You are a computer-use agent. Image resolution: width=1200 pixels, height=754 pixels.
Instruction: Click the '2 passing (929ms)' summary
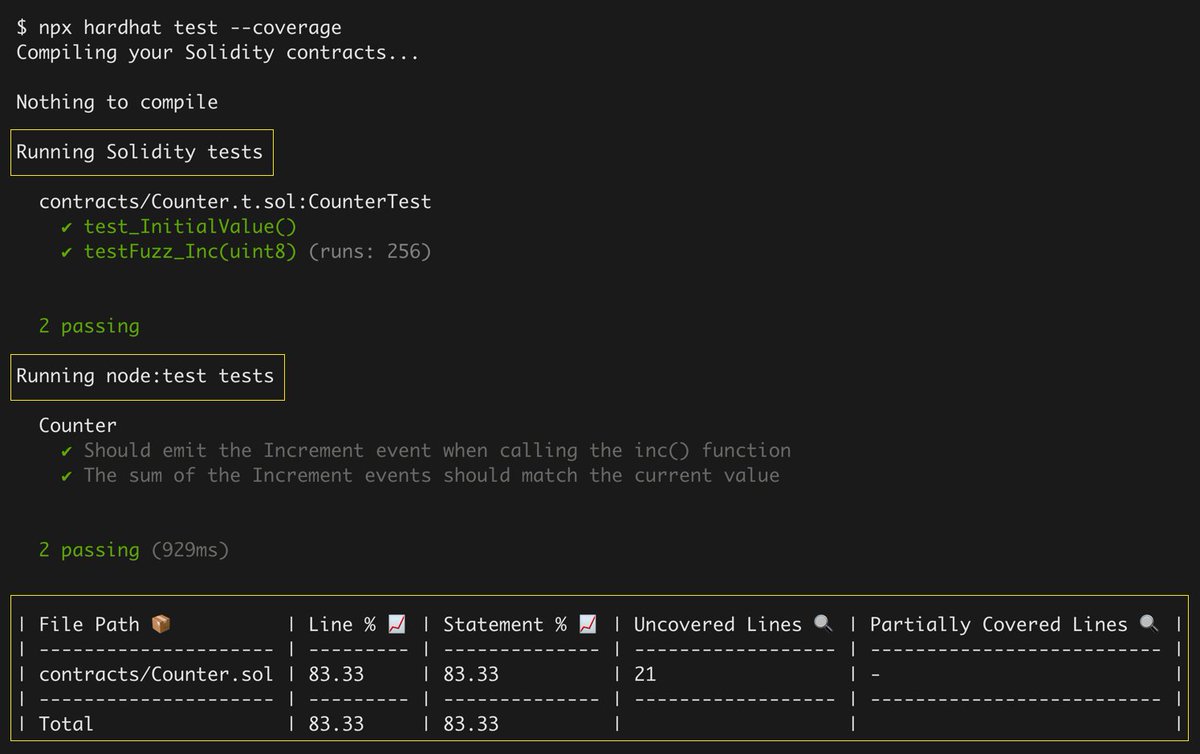[134, 550]
